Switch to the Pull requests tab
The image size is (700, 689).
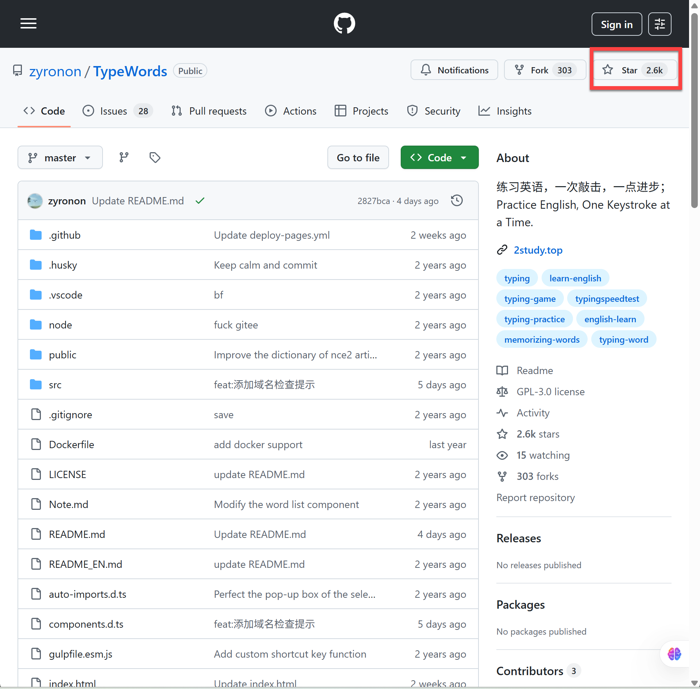click(x=208, y=111)
